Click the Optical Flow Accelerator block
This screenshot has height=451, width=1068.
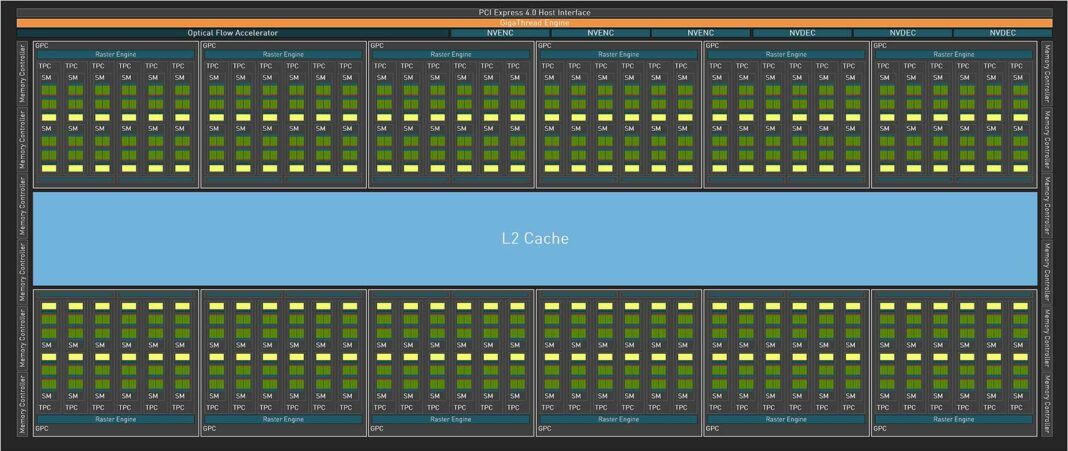(232, 33)
